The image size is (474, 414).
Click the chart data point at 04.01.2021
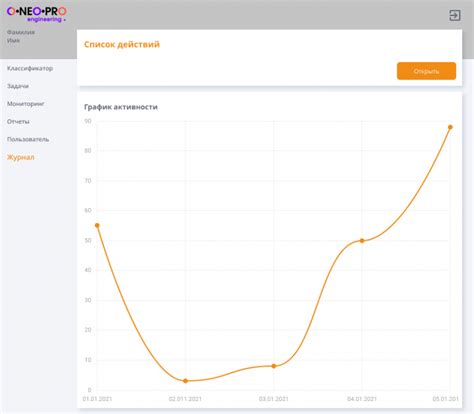pyautogui.click(x=362, y=241)
